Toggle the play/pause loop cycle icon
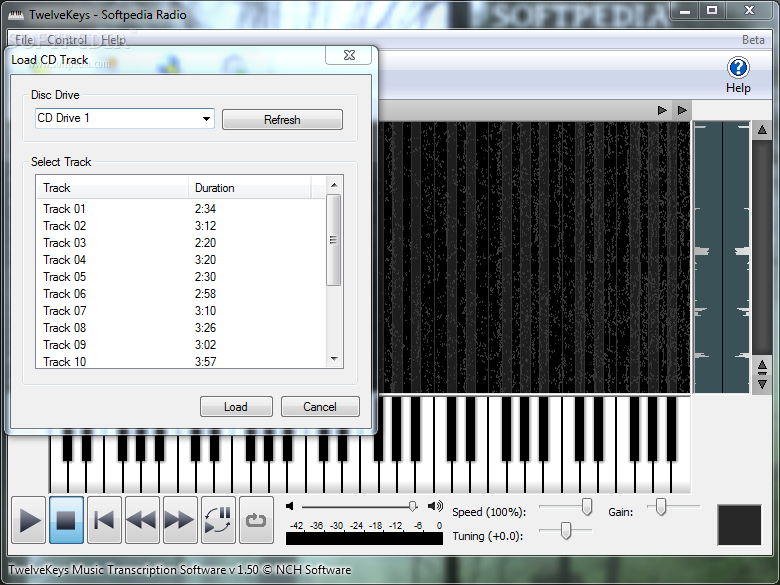780x585 pixels. point(218,520)
